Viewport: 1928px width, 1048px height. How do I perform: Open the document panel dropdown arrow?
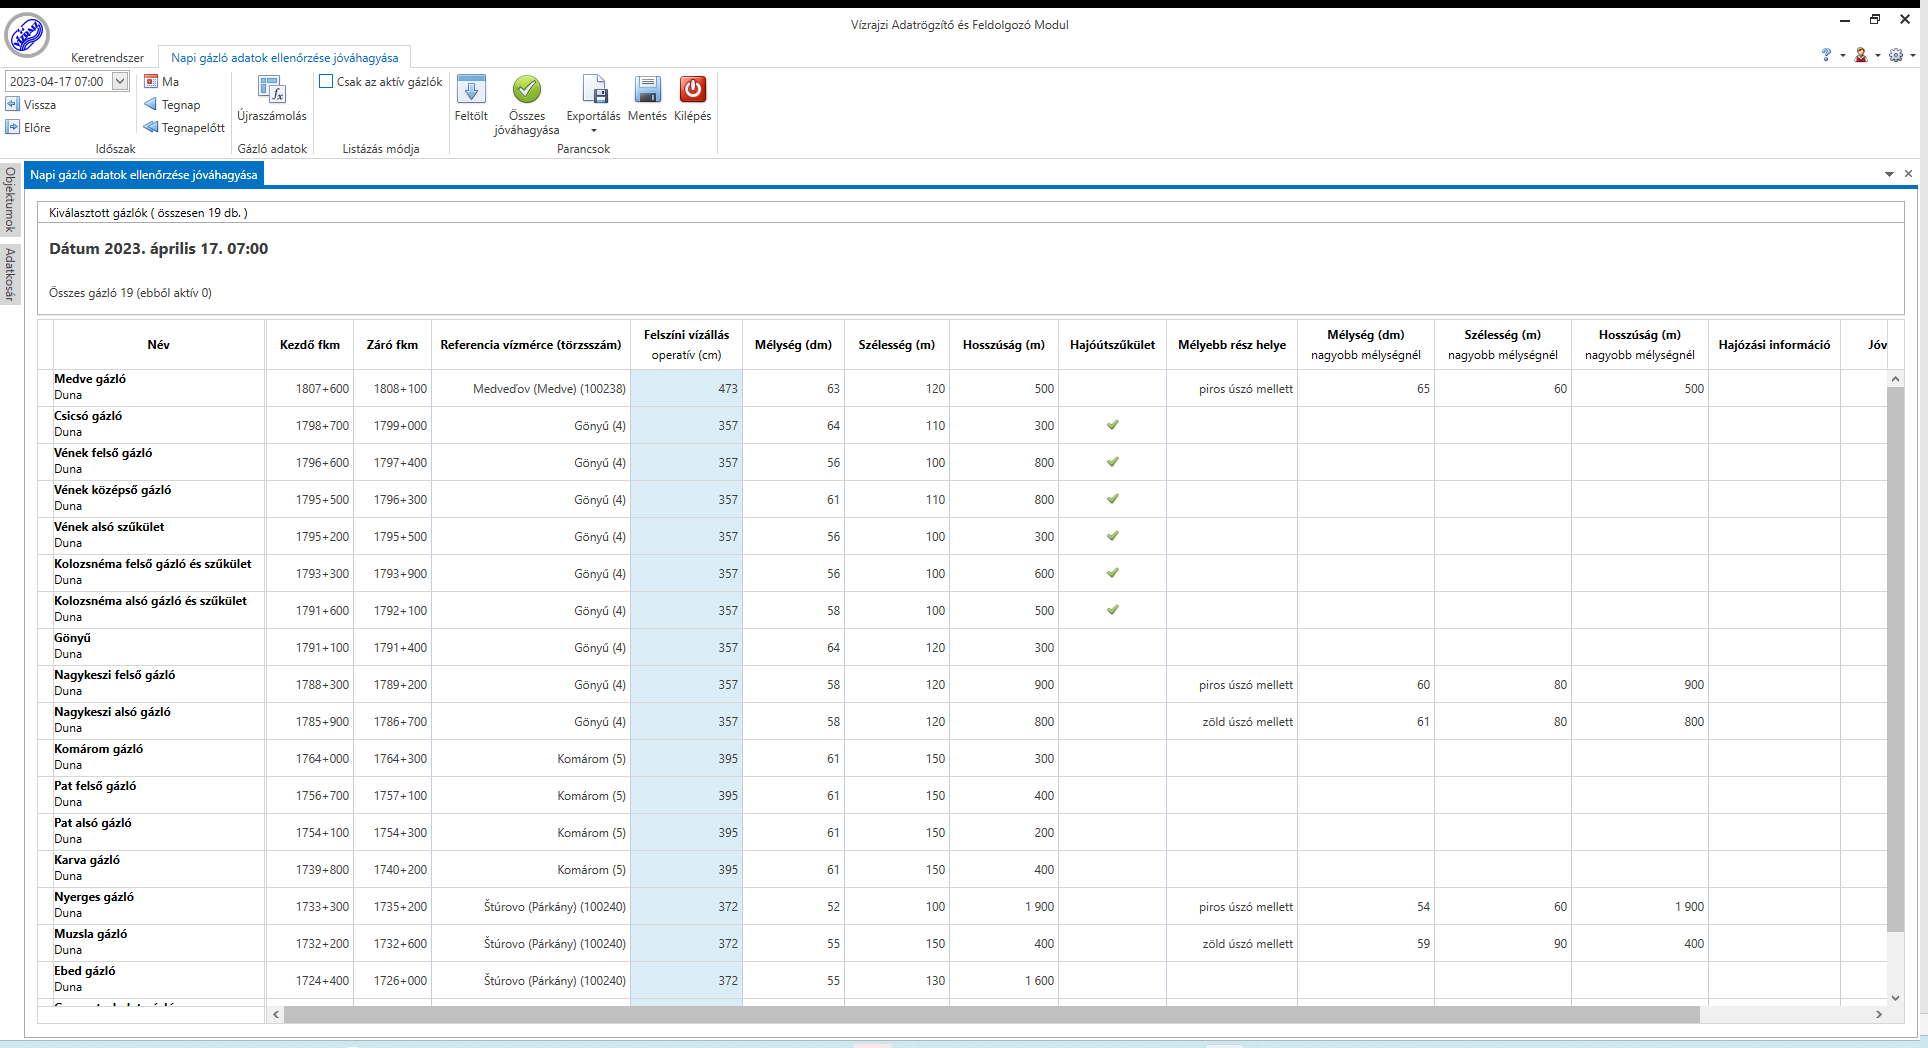point(1889,174)
